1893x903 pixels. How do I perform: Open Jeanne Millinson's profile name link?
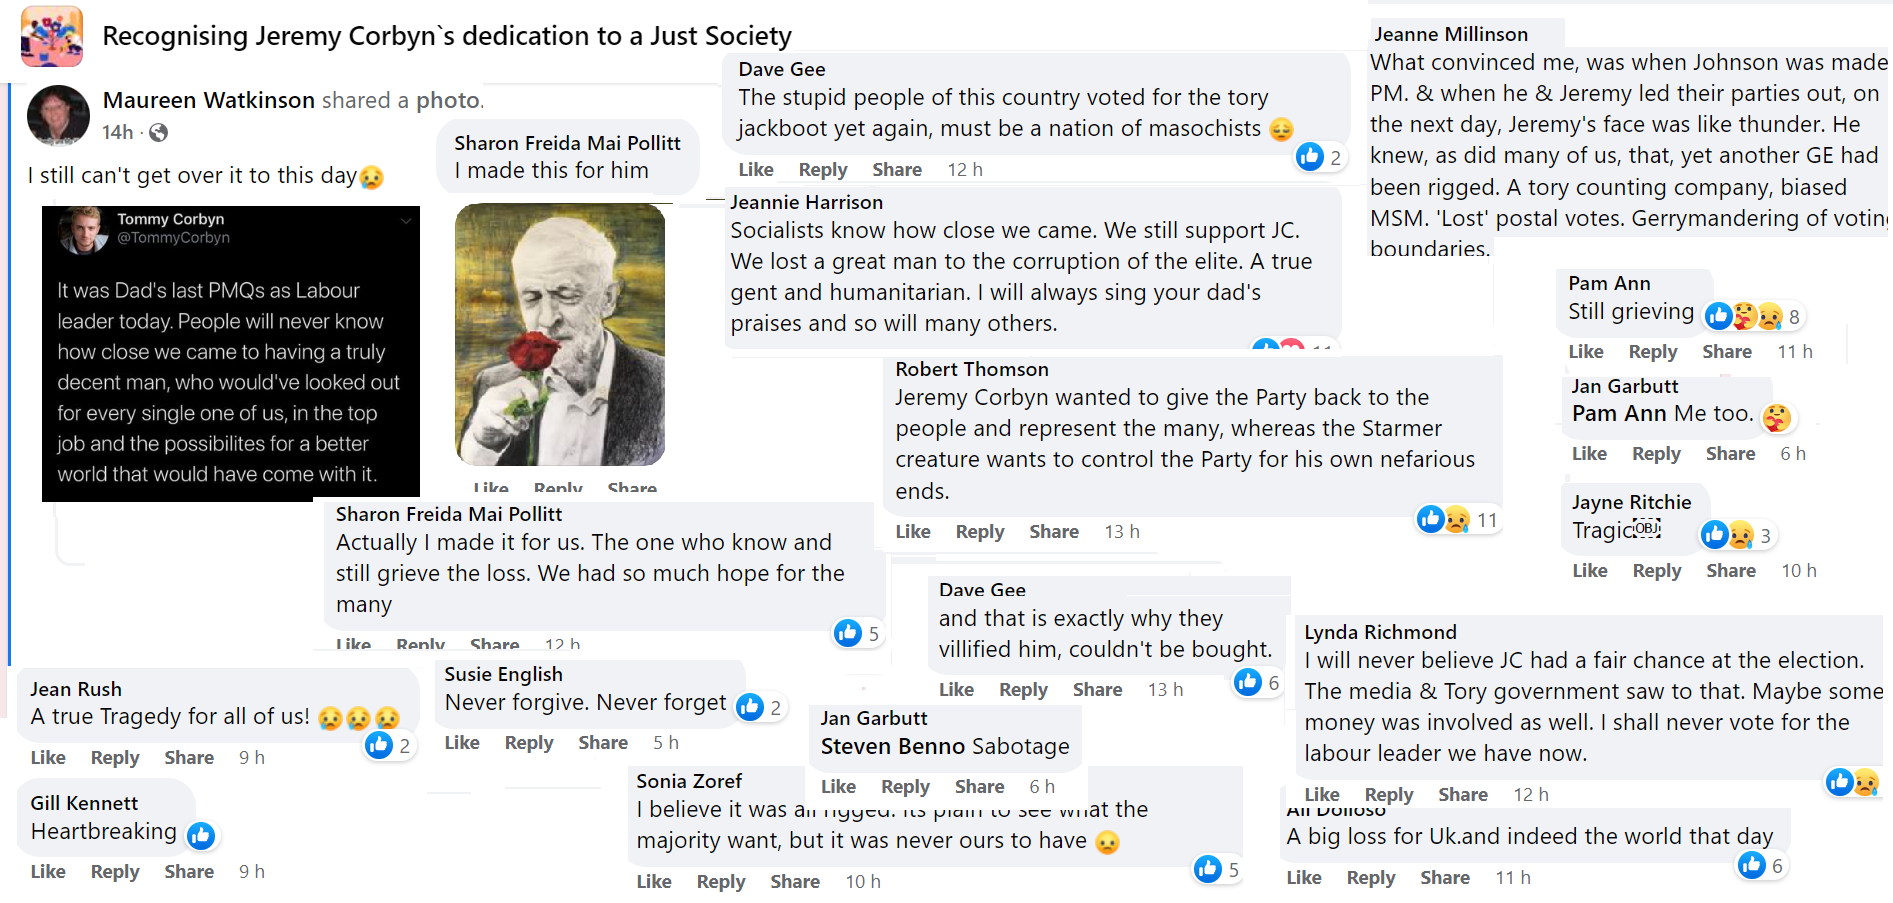coord(1450,34)
